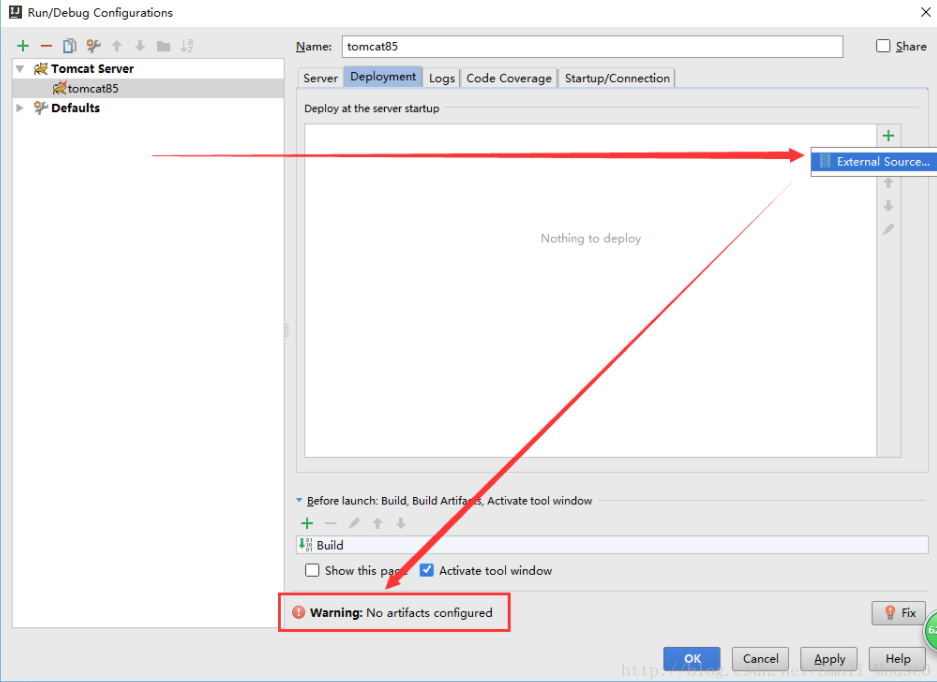Select tomcat85 configuration in tree
Viewport: 937px width, 682px height.
click(x=148, y=88)
